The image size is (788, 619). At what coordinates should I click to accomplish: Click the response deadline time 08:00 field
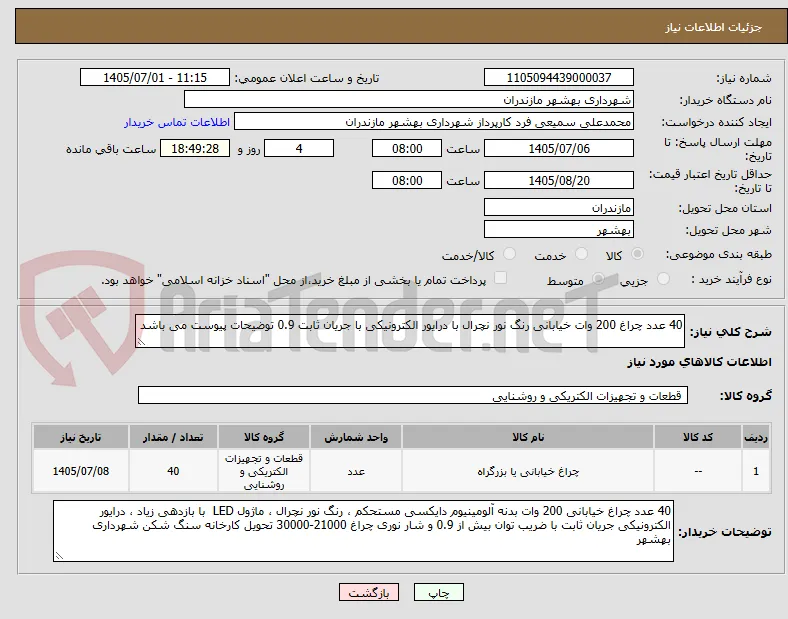pos(407,149)
